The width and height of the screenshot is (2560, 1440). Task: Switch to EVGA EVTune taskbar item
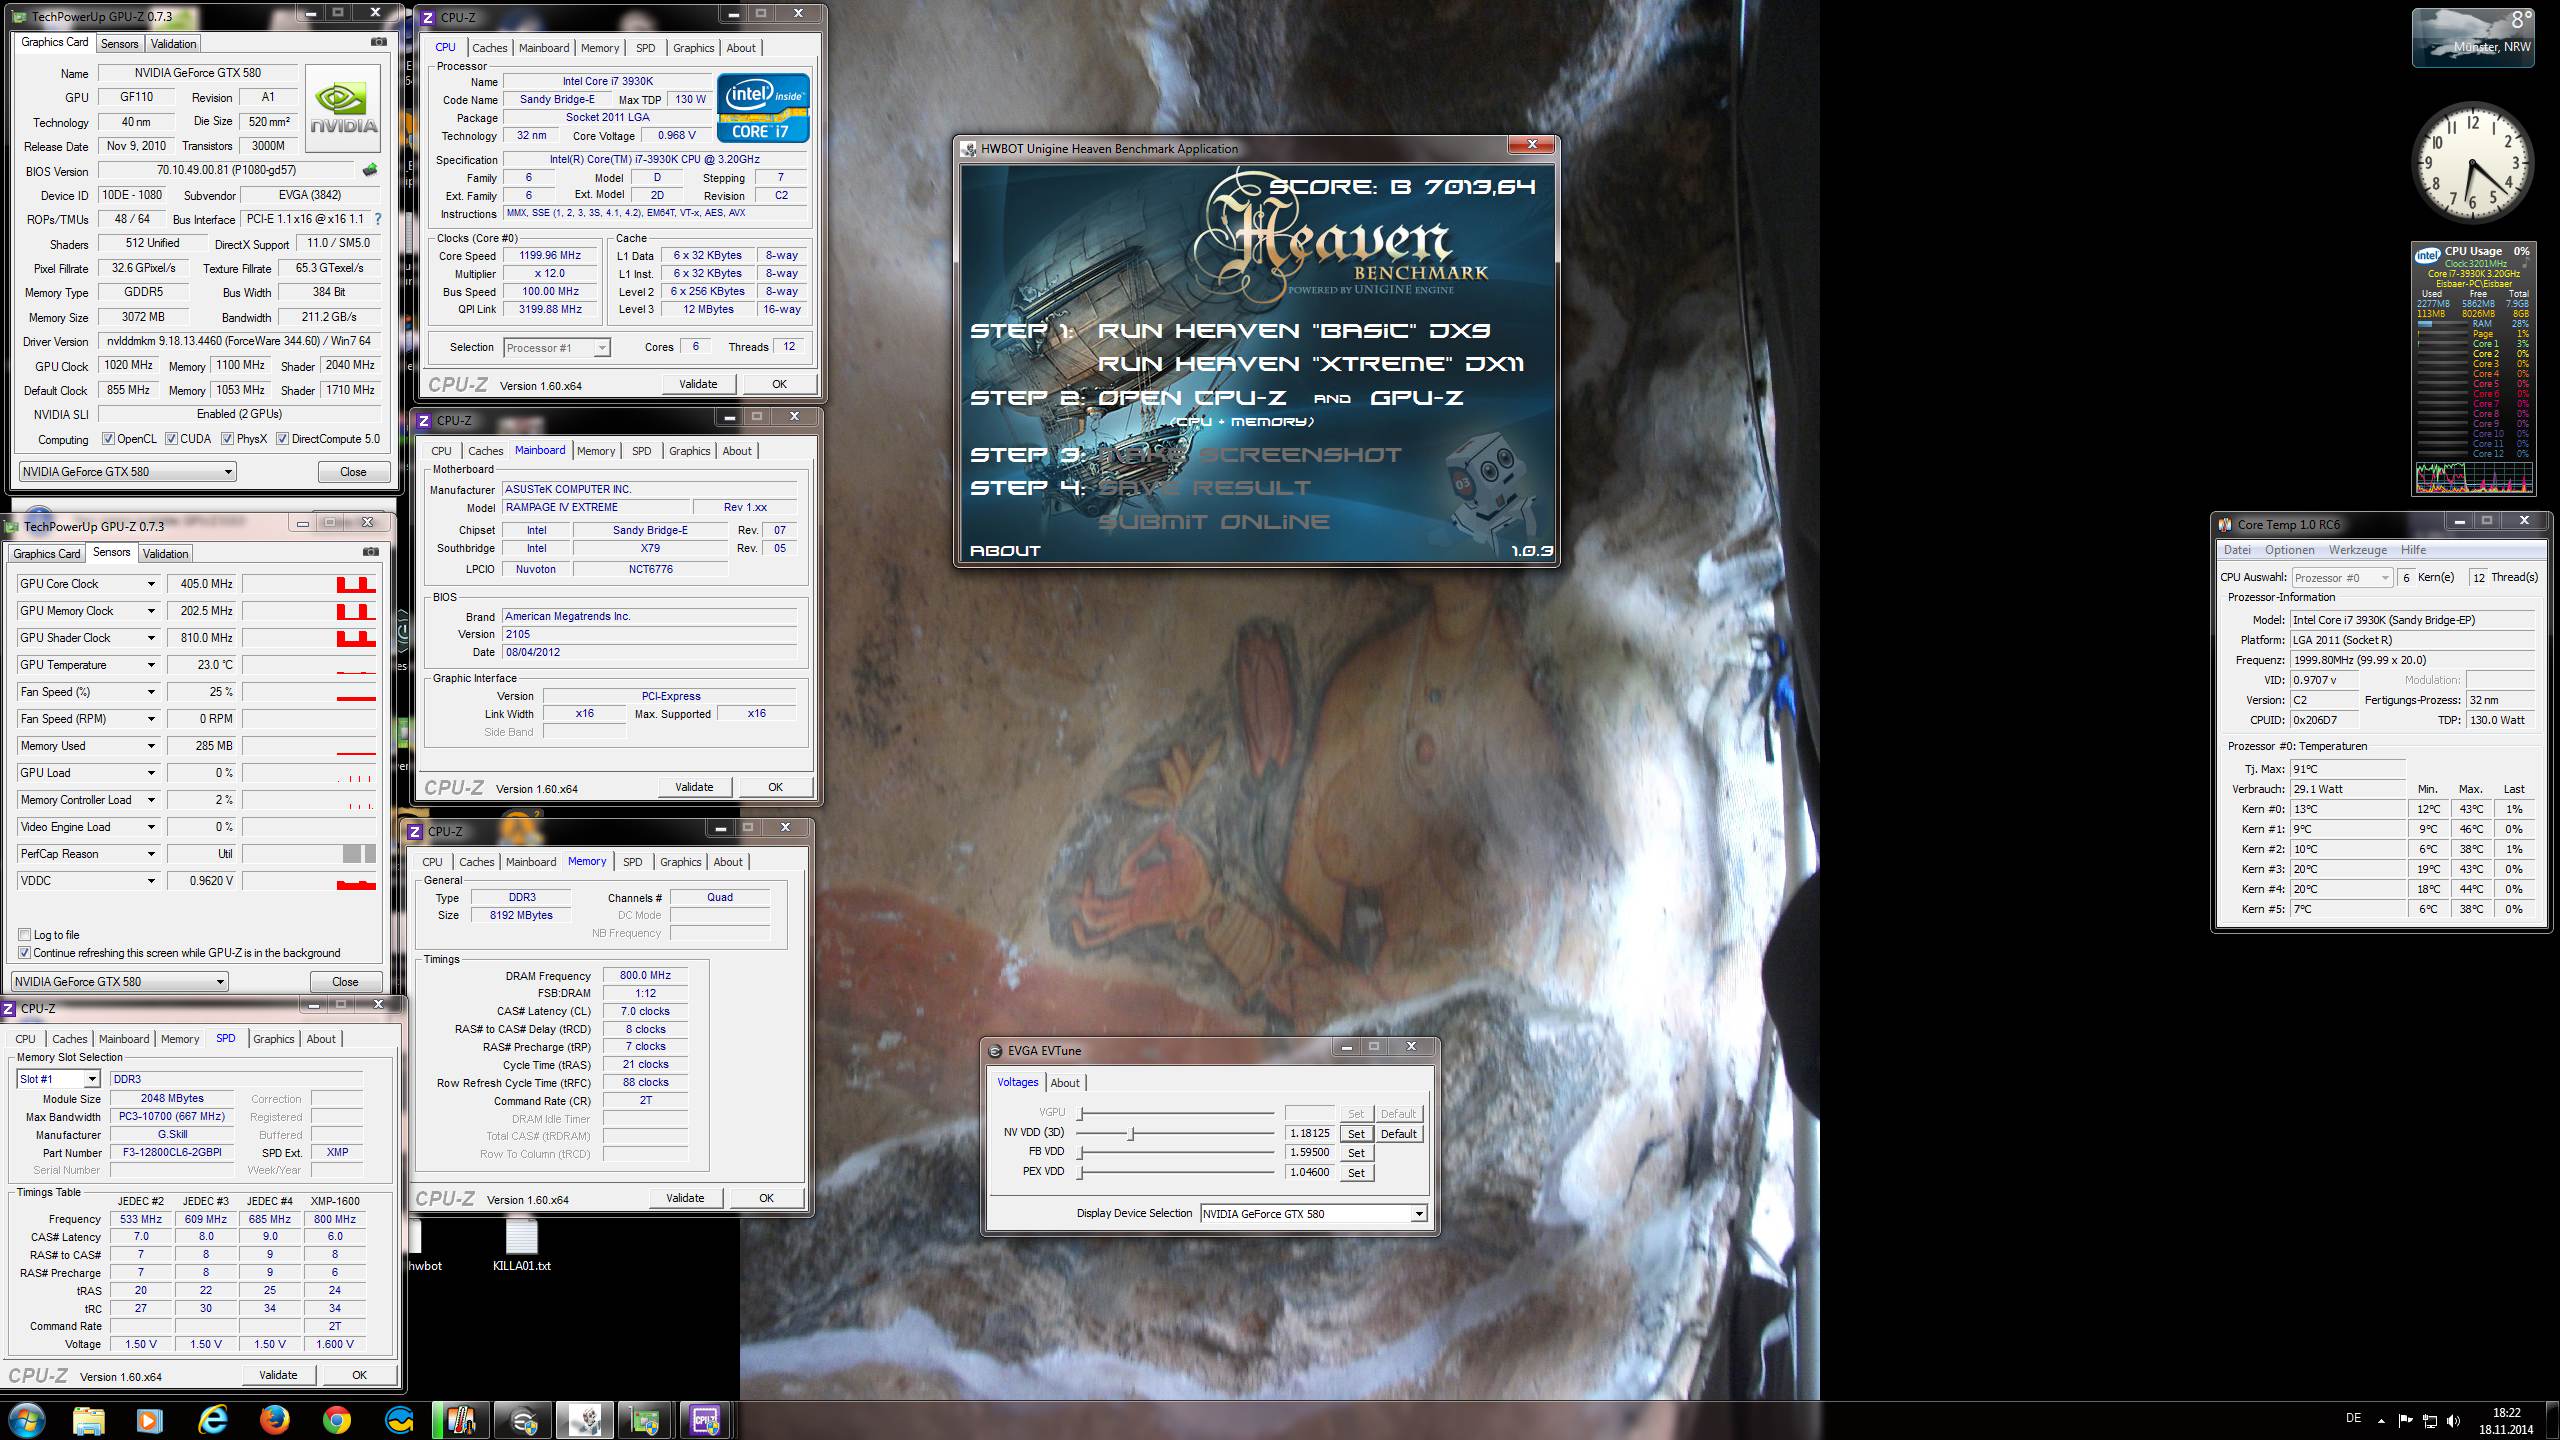click(x=522, y=1420)
